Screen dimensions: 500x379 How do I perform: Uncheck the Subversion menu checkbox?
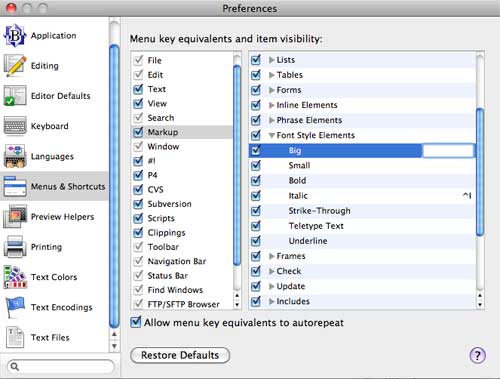pos(138,204)
